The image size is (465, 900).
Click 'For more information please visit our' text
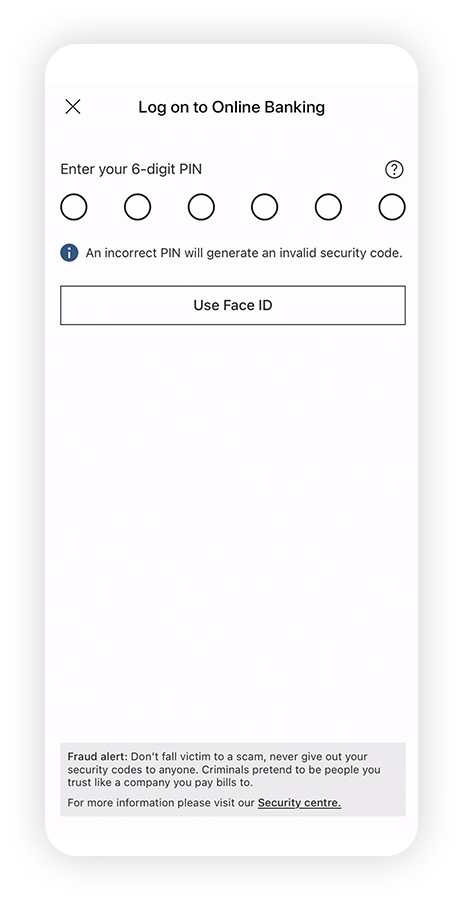pos(161,803)
